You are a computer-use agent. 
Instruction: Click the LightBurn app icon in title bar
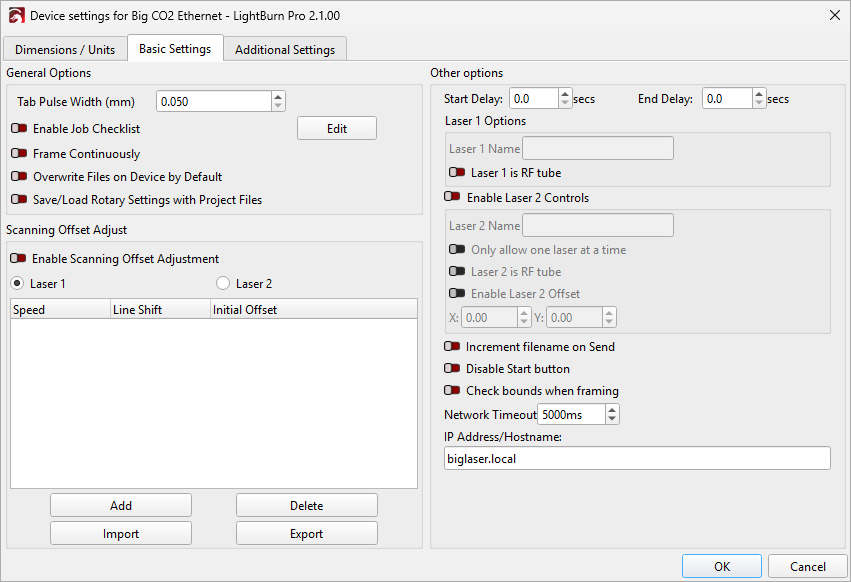(x=14, y=15)
